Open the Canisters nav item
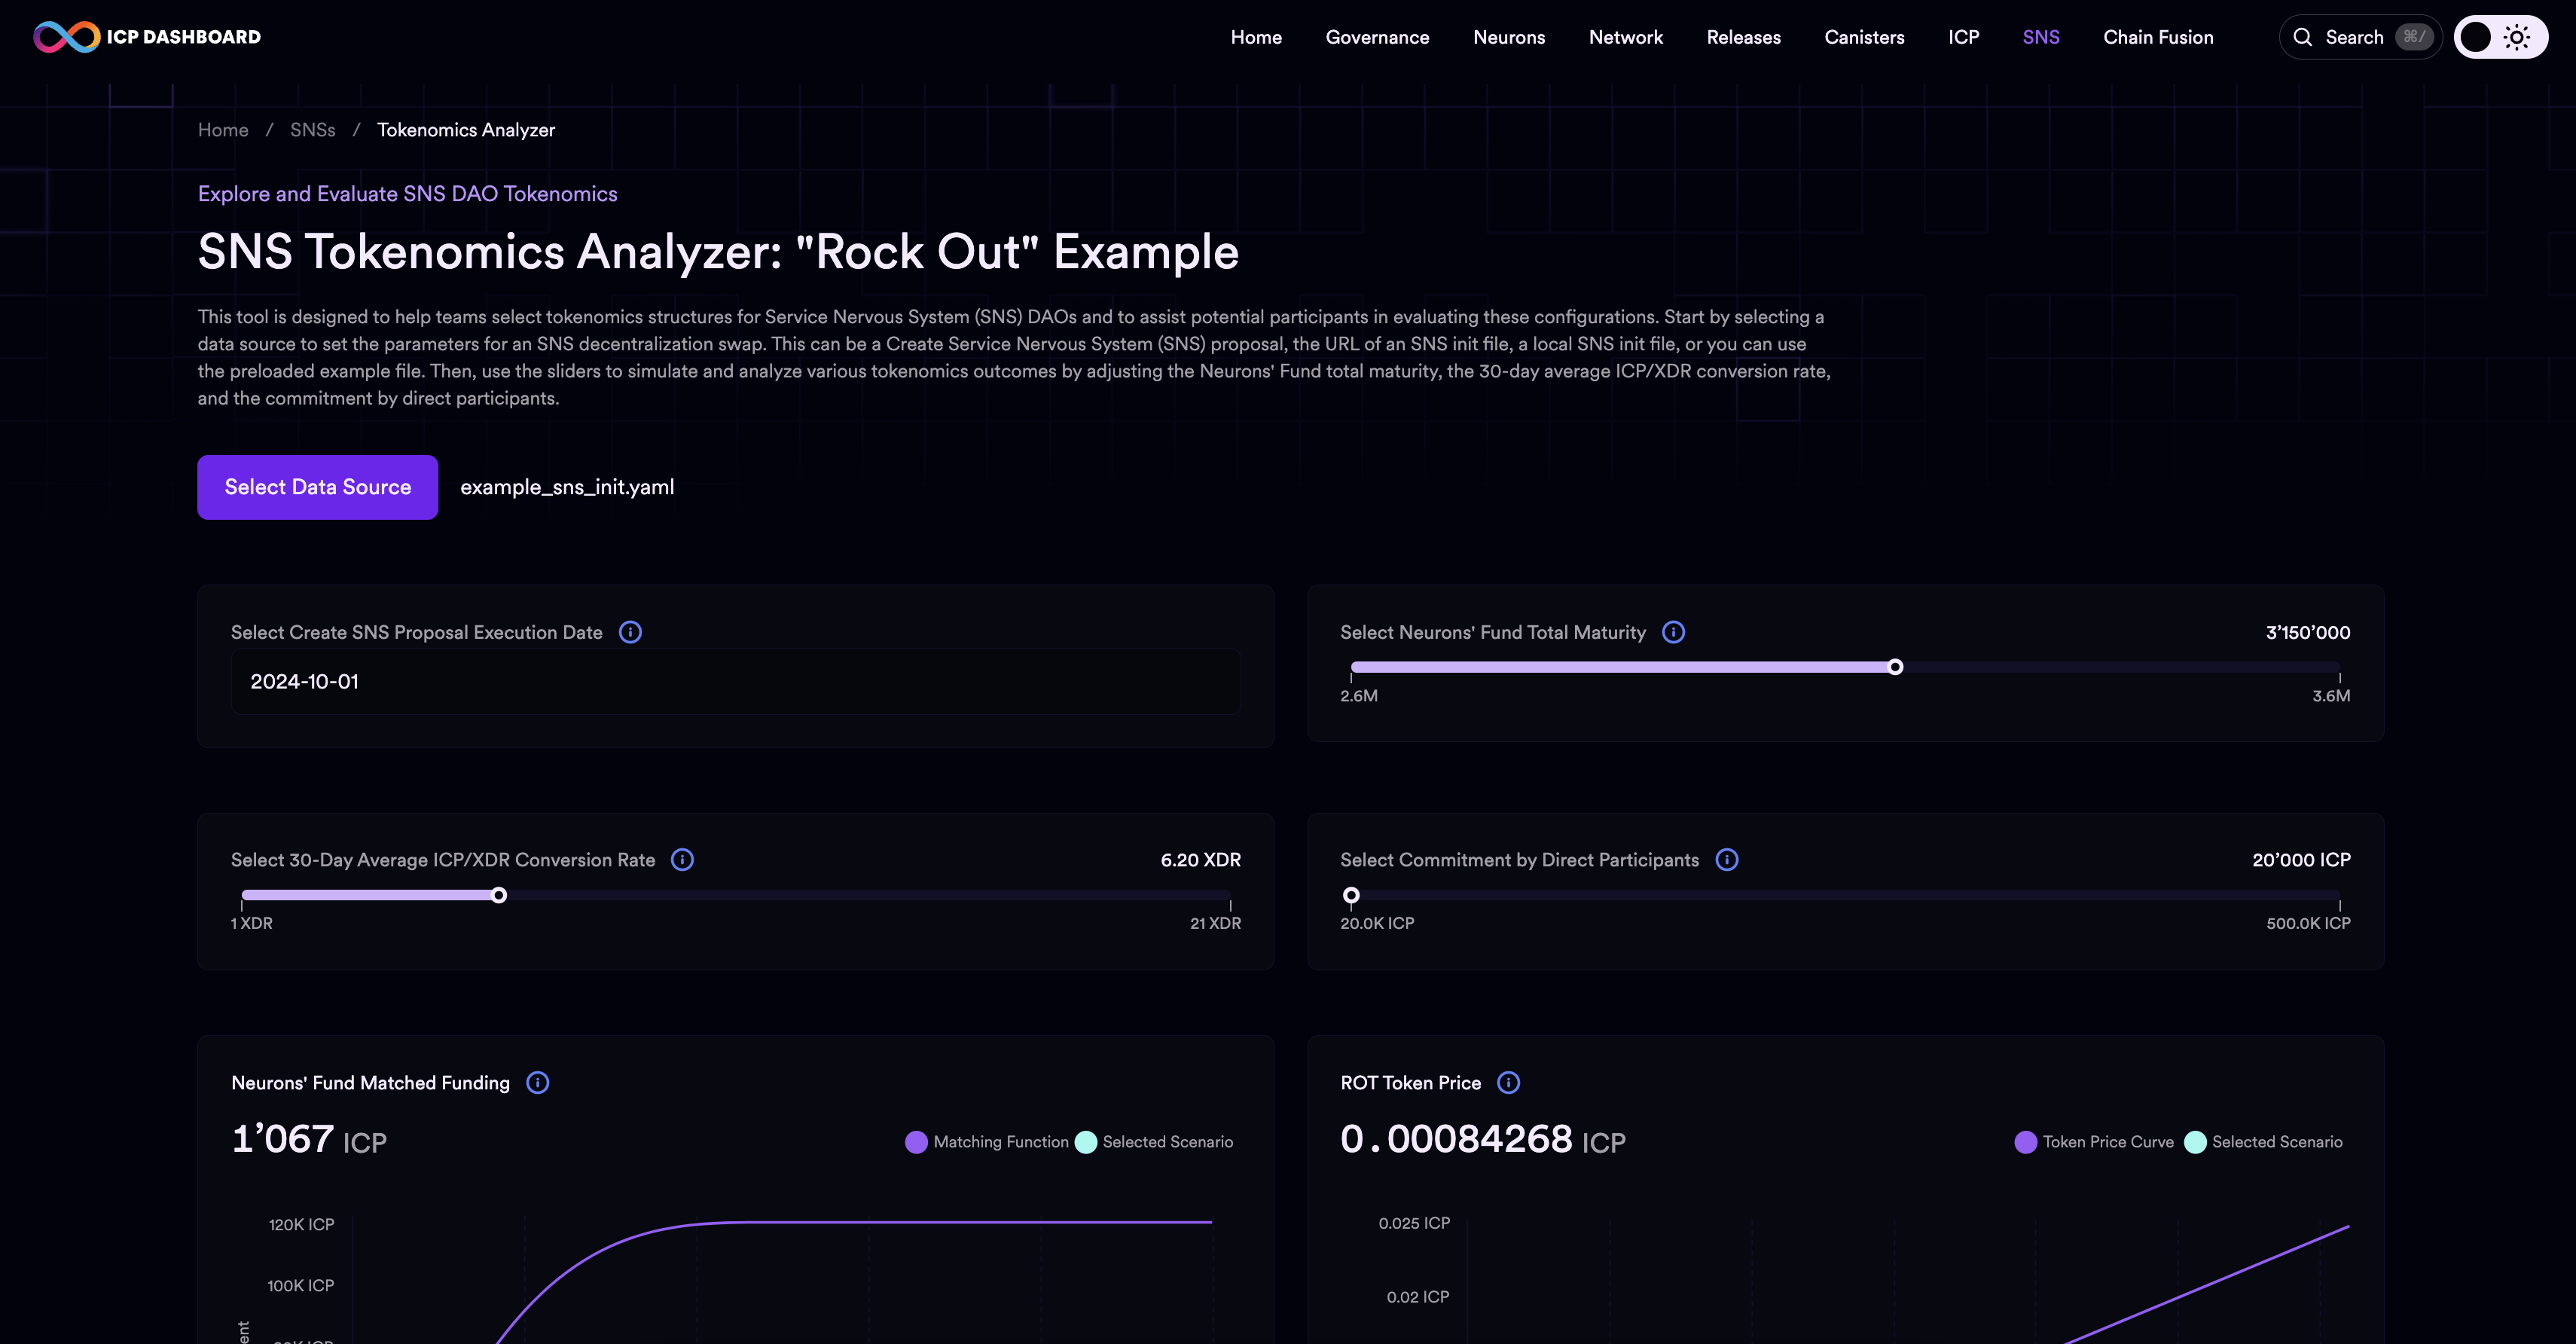Image resolution: width=2576 pixels, height=1344 pixels. [x=1864, y=37]
